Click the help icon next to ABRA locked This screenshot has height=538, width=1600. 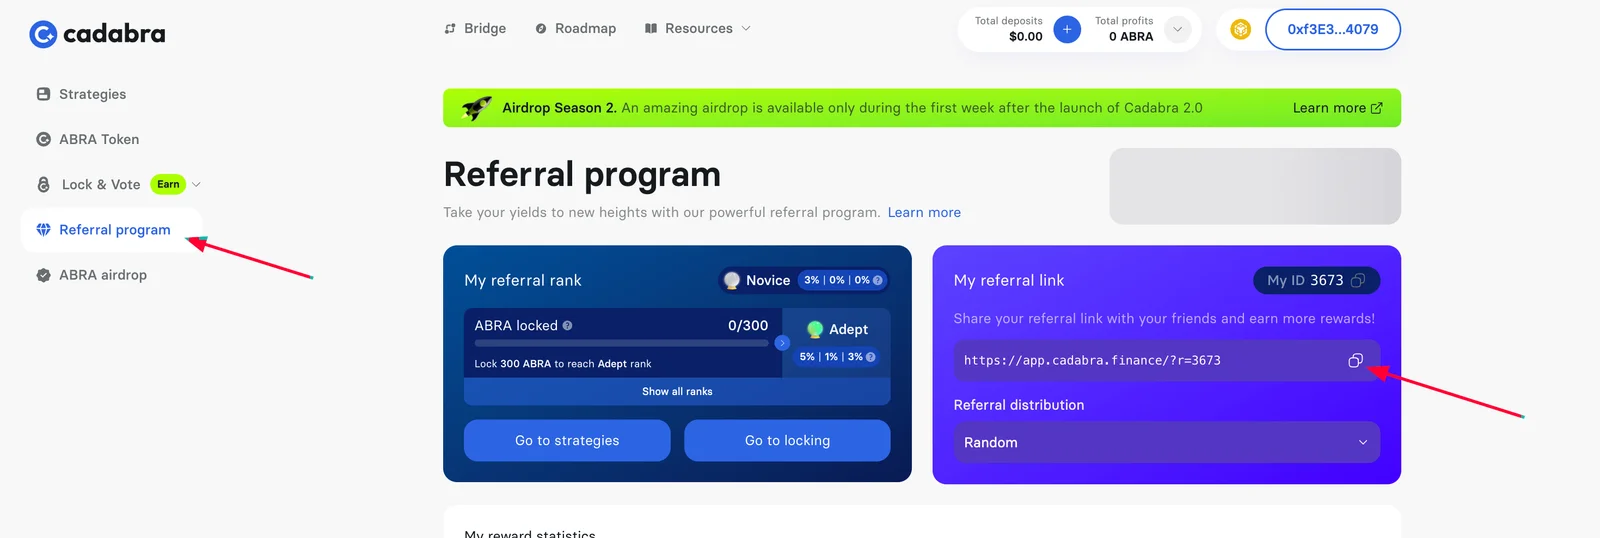567,325
